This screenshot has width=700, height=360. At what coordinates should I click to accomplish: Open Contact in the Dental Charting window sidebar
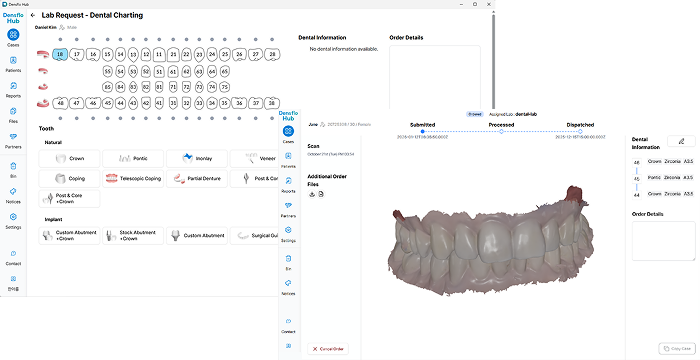(13, 257)
